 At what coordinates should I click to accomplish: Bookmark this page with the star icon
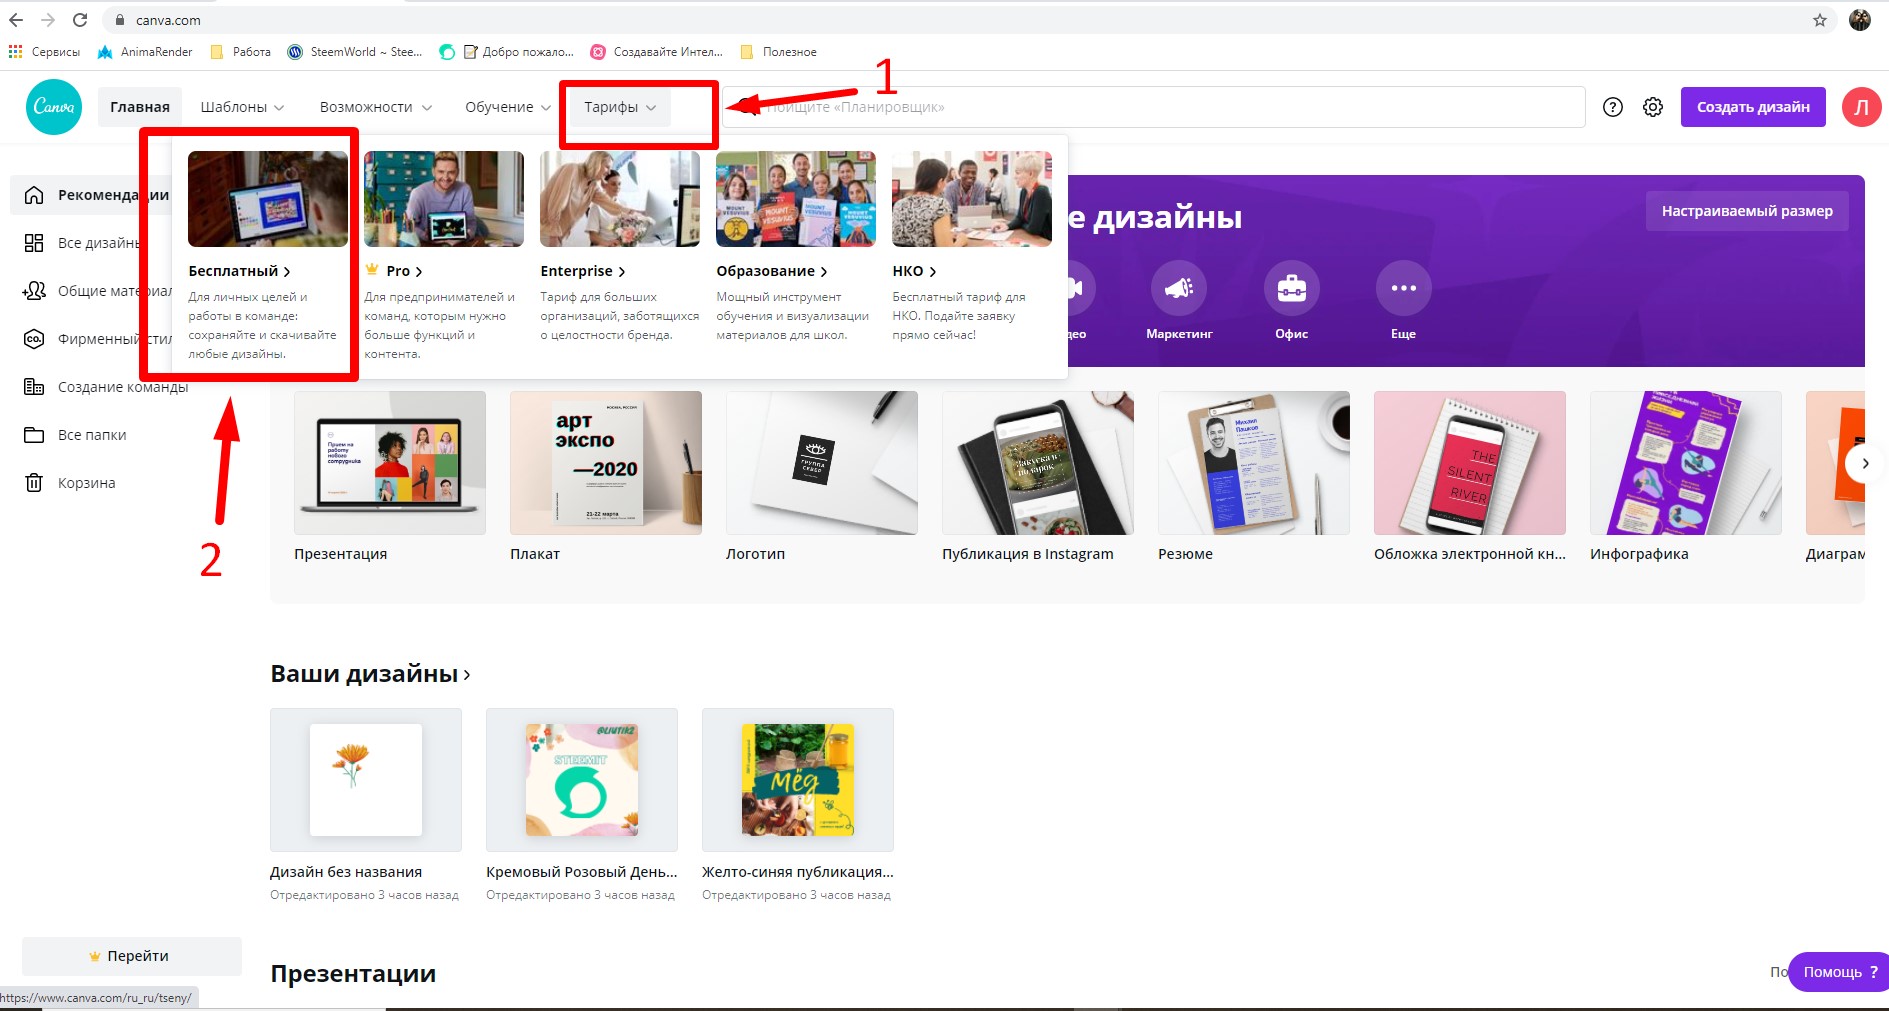click(x=1820, y=20)
